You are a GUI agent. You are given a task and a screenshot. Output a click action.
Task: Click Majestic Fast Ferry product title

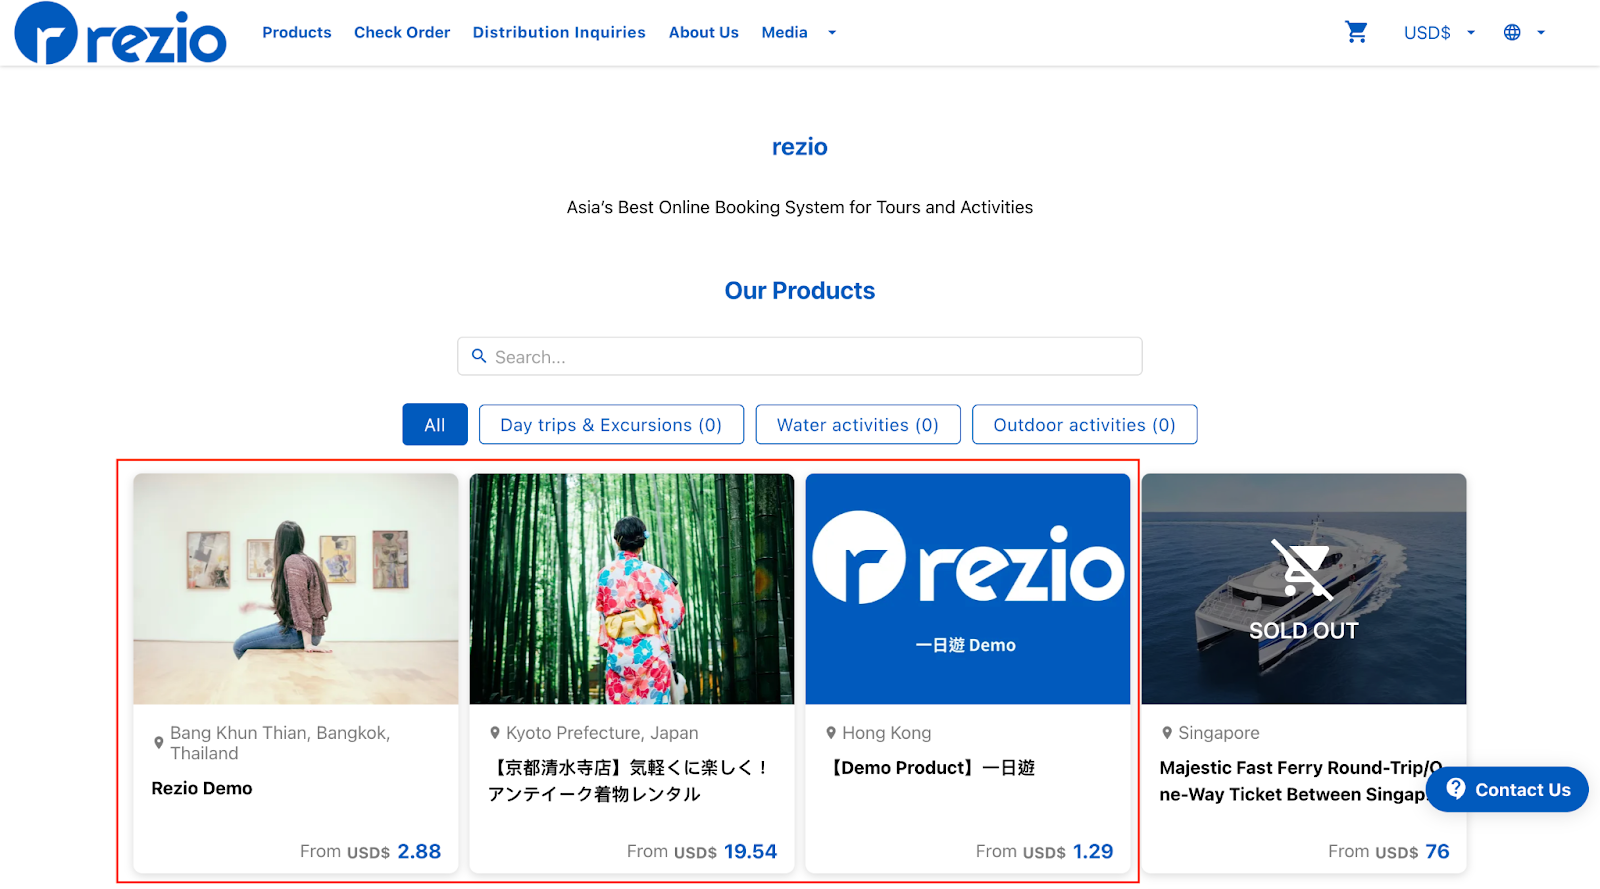[1301, 781]
